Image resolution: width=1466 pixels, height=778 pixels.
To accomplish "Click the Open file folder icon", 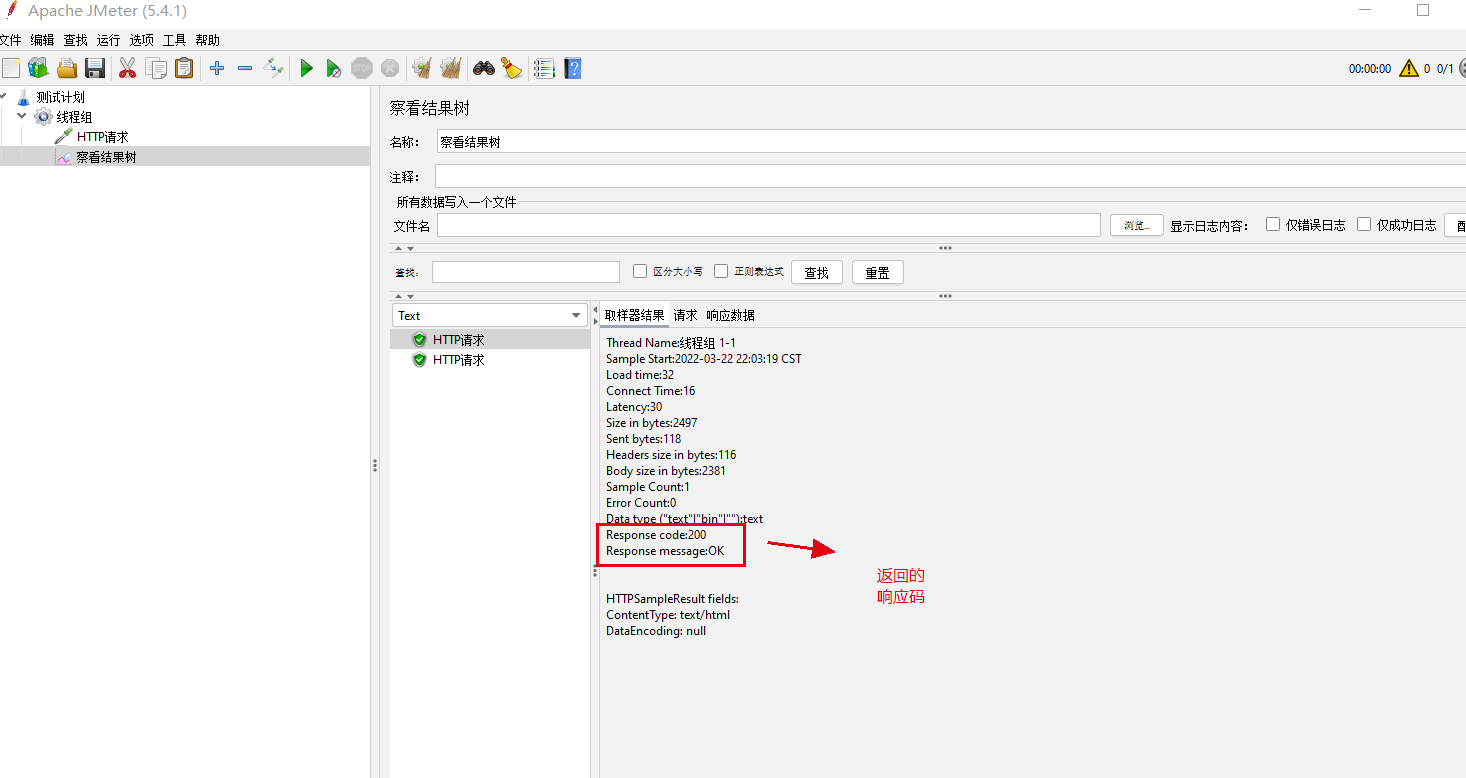I will pos(67,68).
